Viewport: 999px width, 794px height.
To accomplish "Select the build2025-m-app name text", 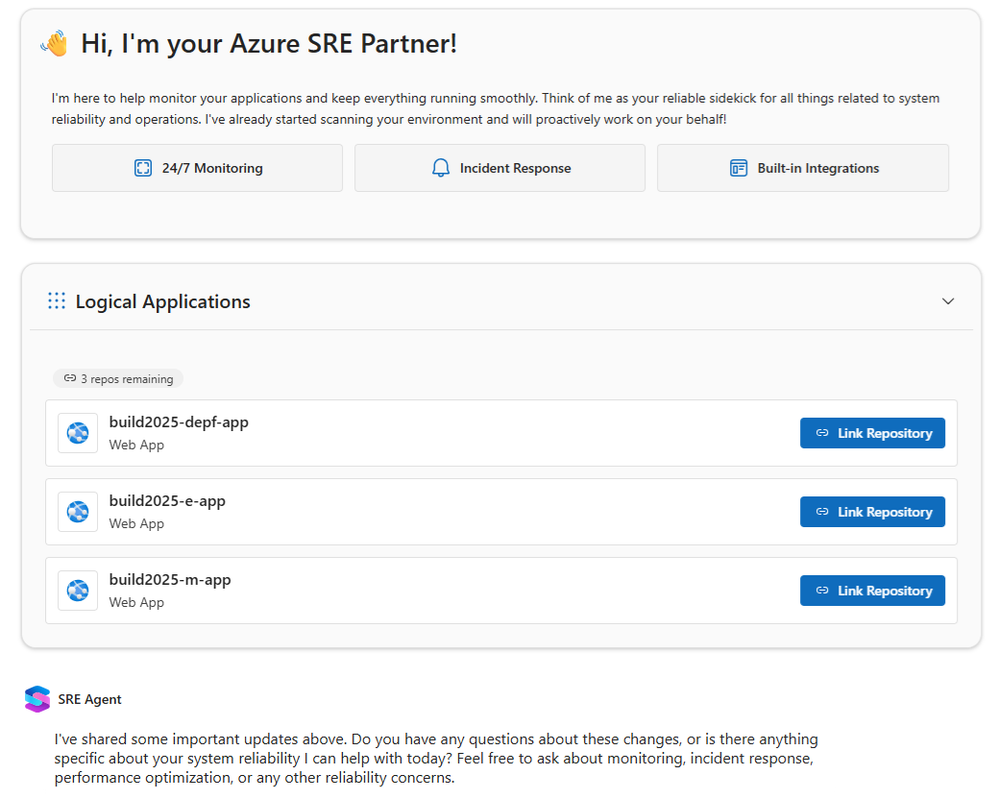I will point(170,580).
